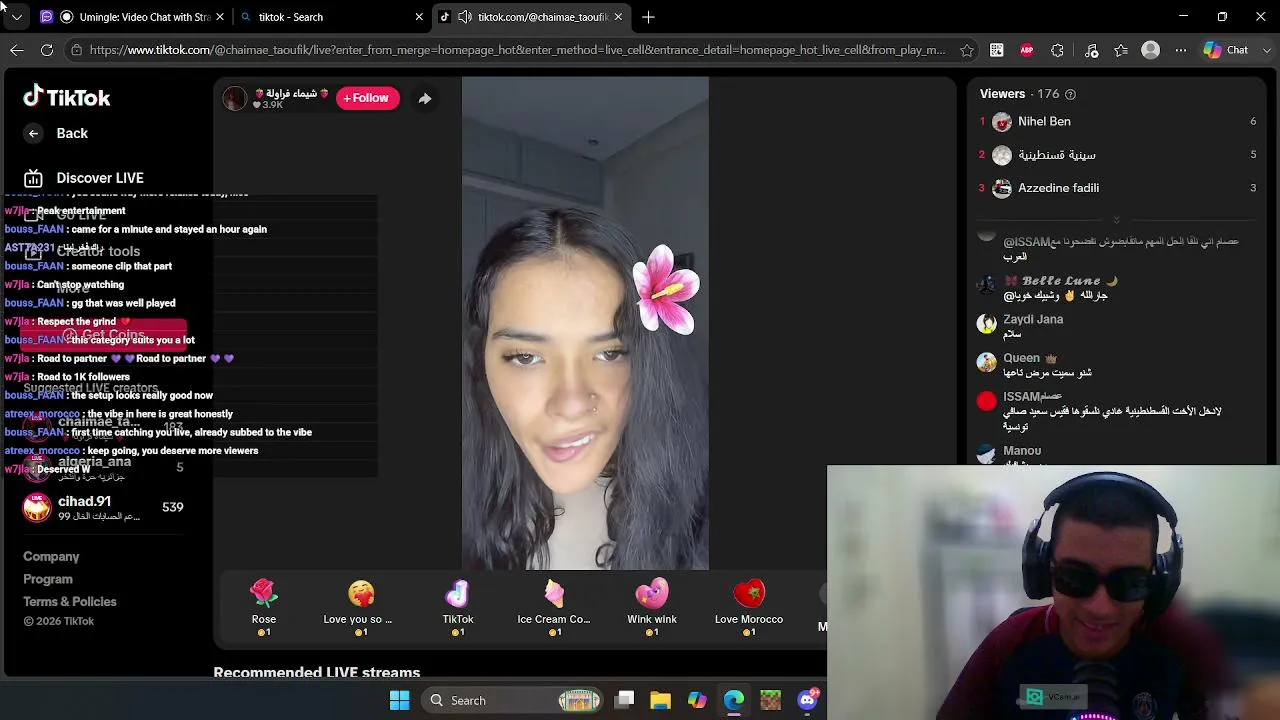
Task: Open the Program footer link
Action: point(48,580)
